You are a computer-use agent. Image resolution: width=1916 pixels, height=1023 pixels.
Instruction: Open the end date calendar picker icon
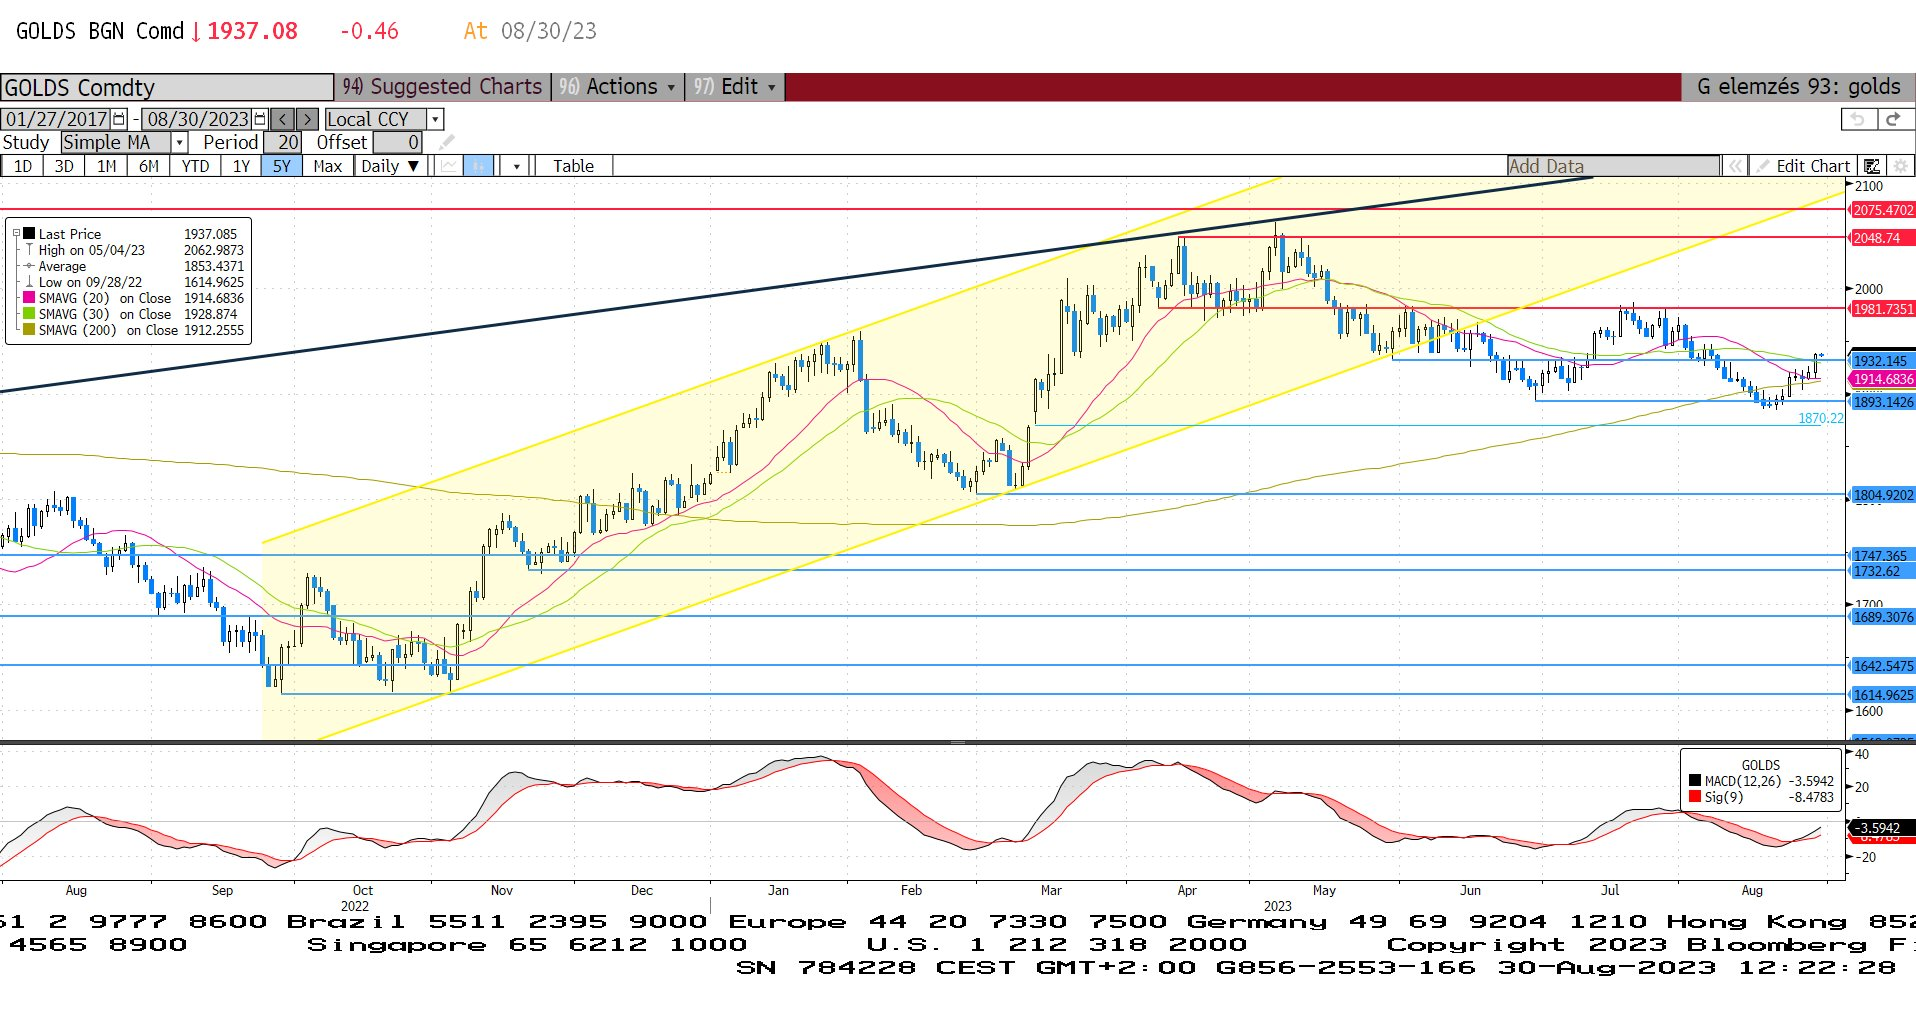click(x=260, y=119)
